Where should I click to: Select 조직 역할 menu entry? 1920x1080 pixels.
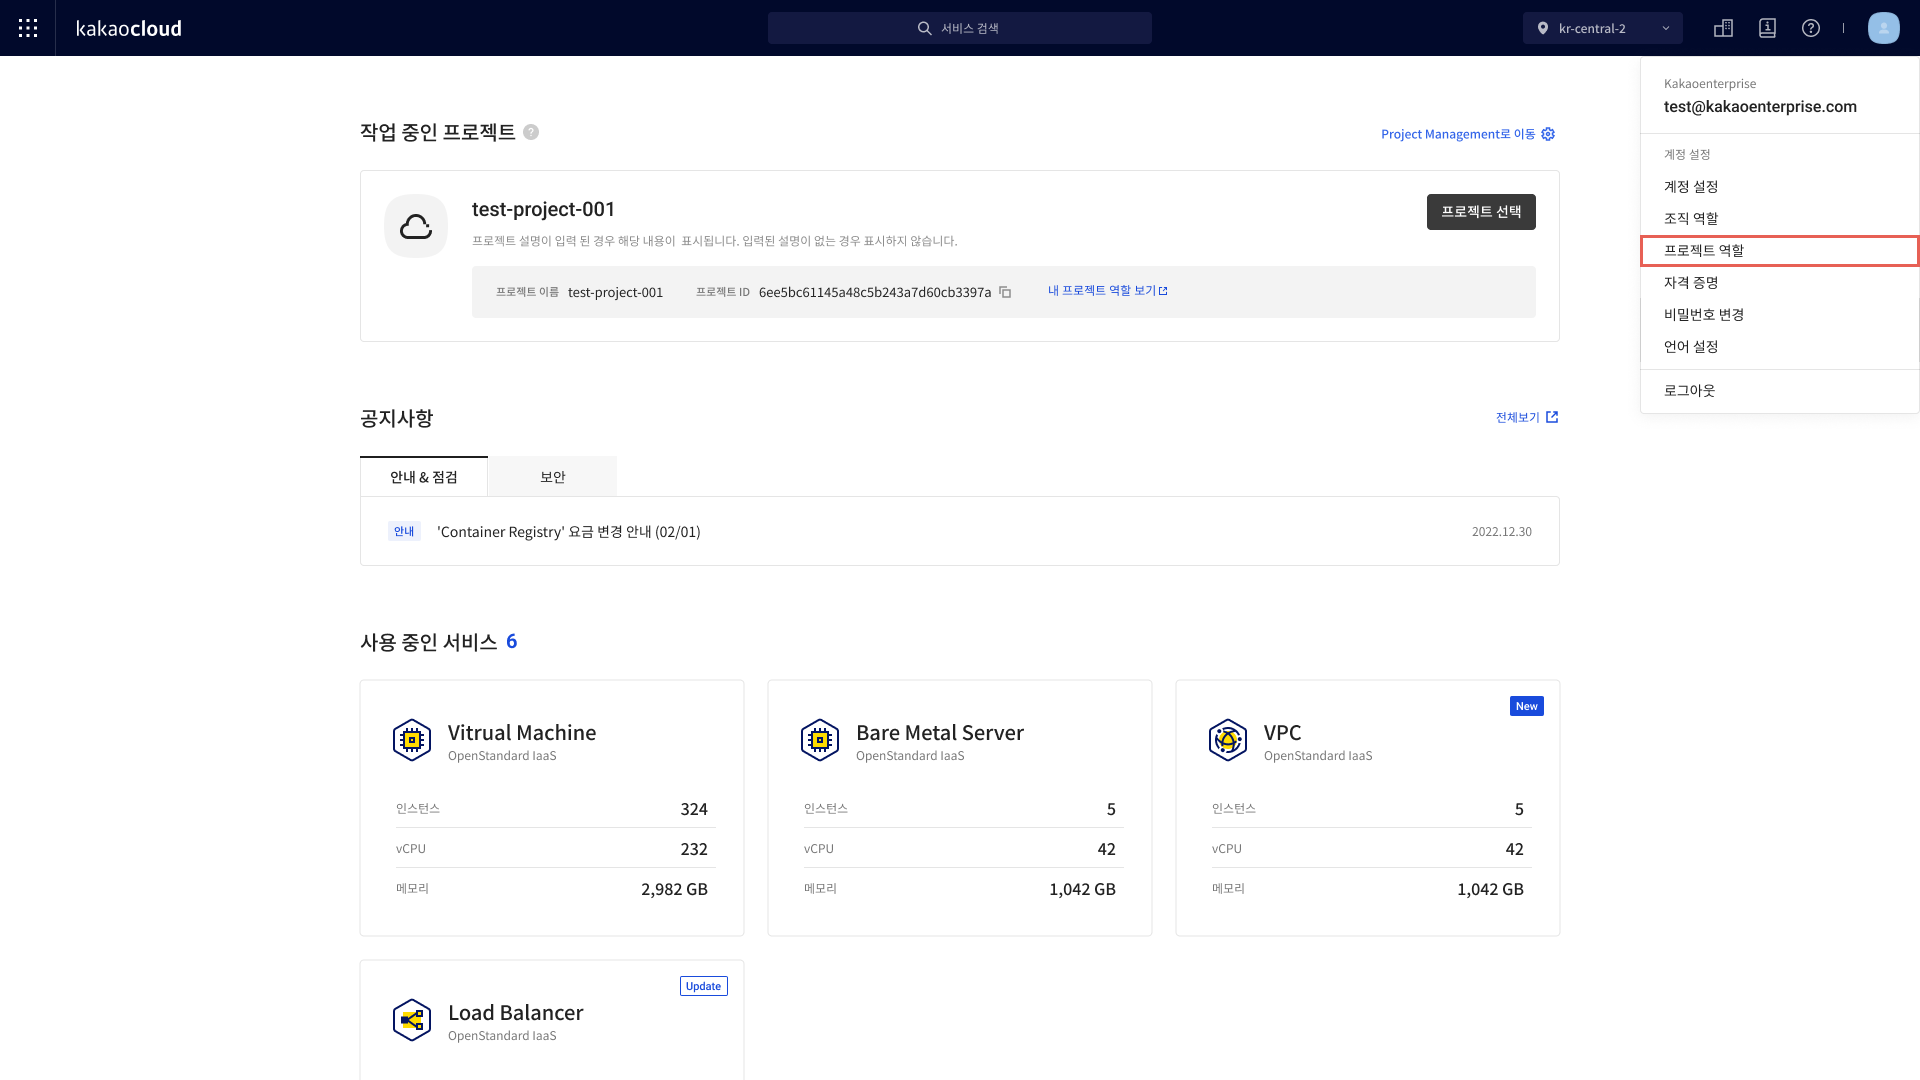[1780, 219]
